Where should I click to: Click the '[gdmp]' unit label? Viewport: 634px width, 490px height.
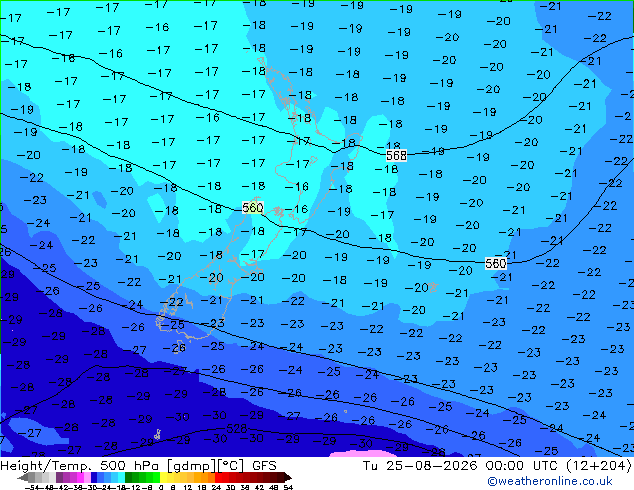(x=191, y=466)
